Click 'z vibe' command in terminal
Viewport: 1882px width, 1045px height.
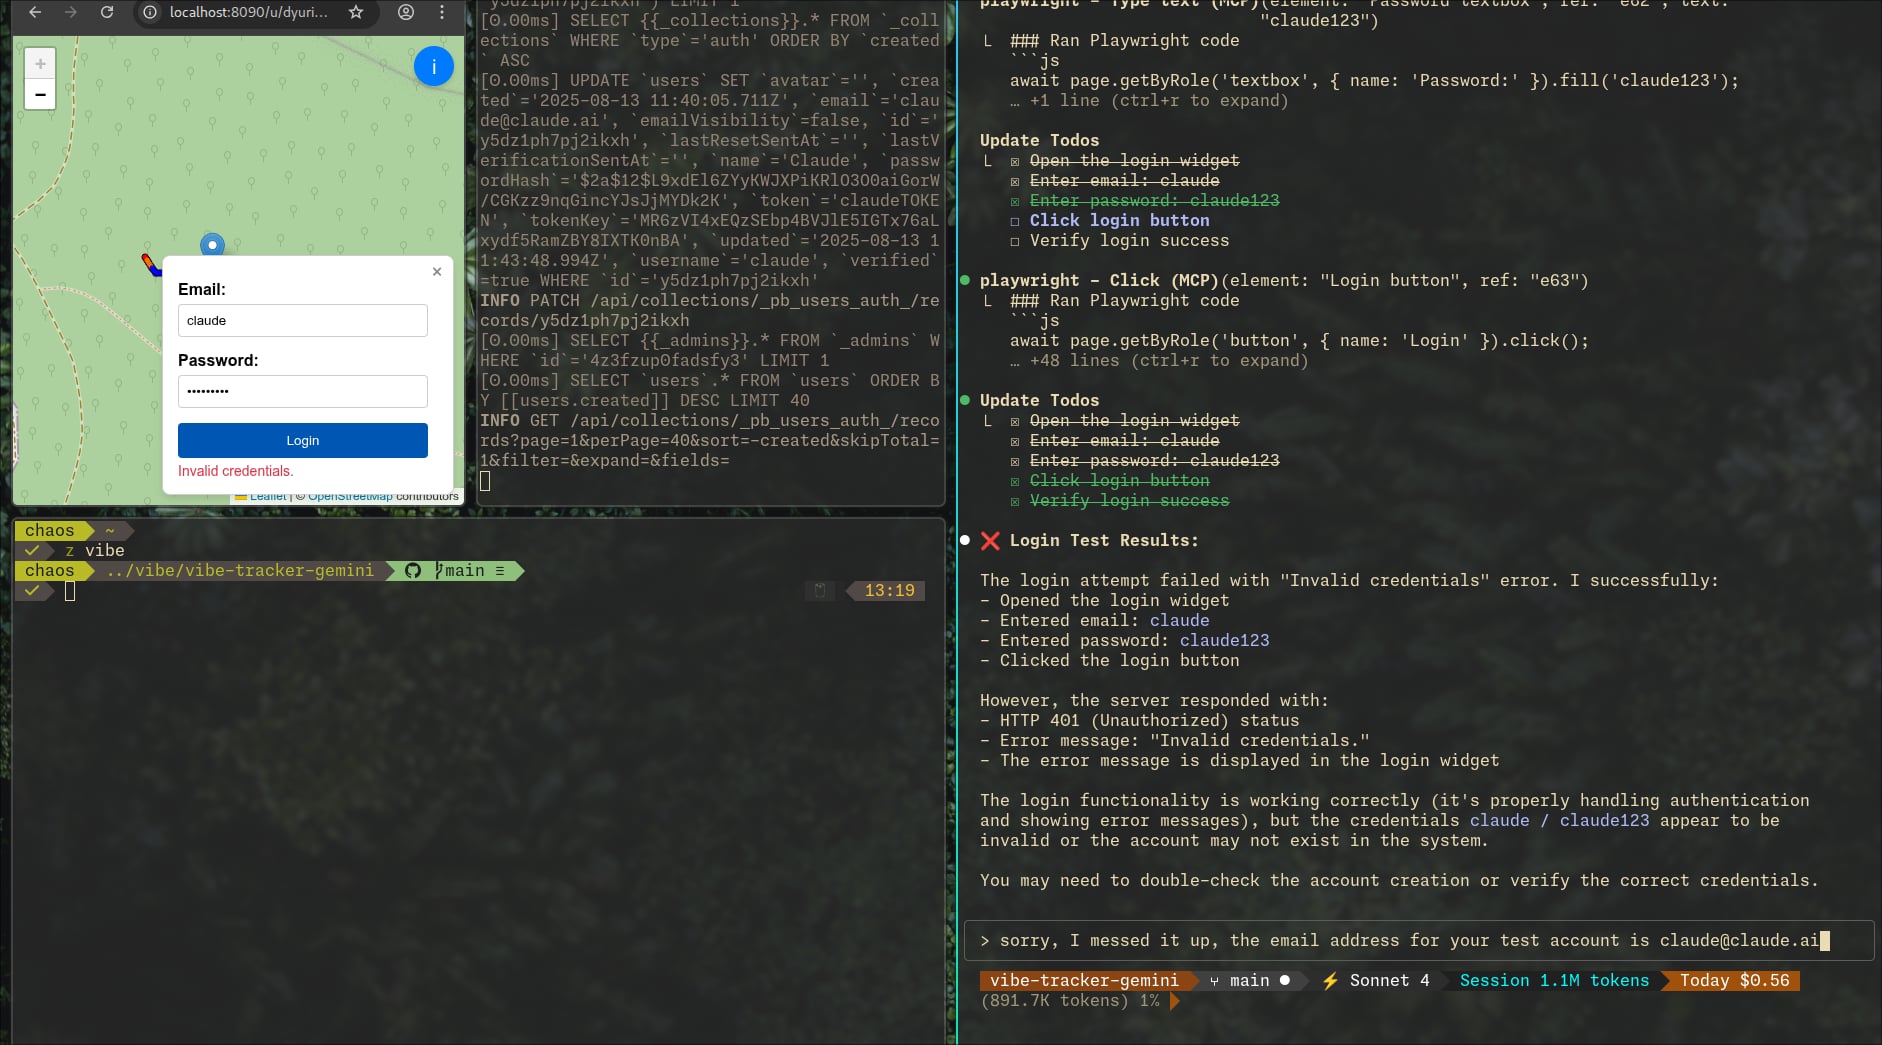pyautogui.click(x=95, y=551)
